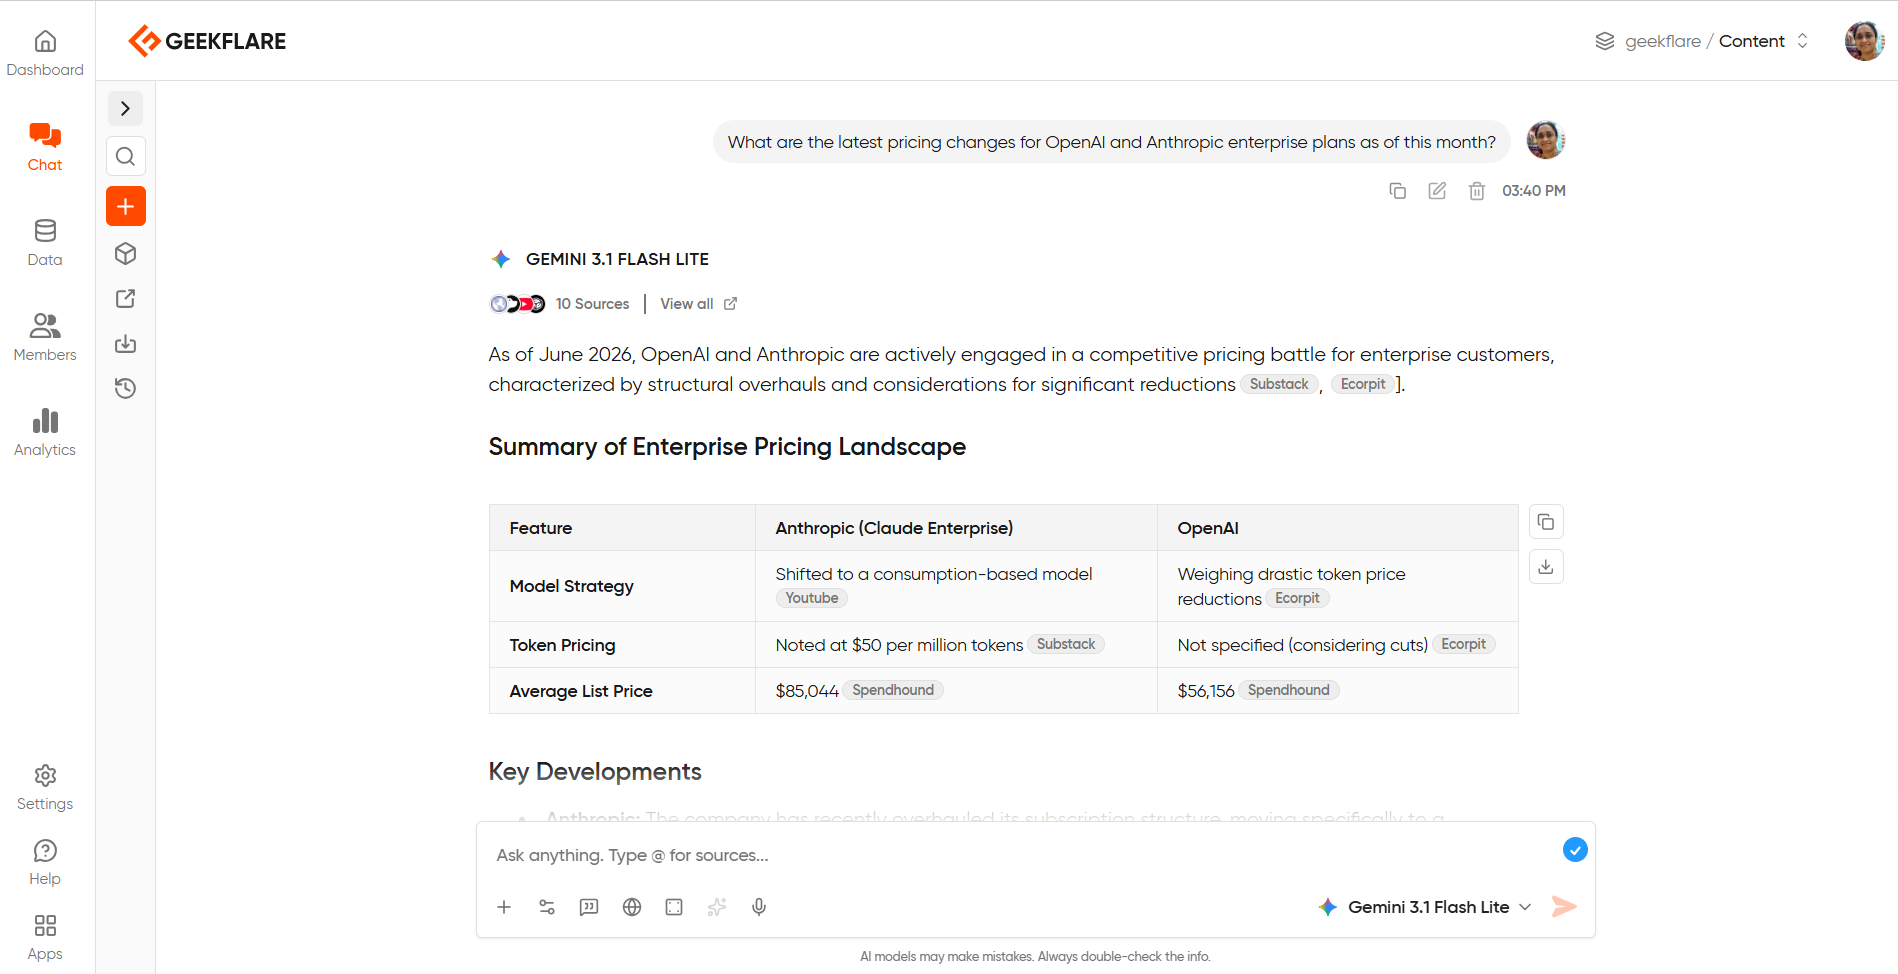Viewport: 1898px width, 974px height.
Task: Expand the geekflare / Content workspace switcher
Action: [x=1702, y=41]
